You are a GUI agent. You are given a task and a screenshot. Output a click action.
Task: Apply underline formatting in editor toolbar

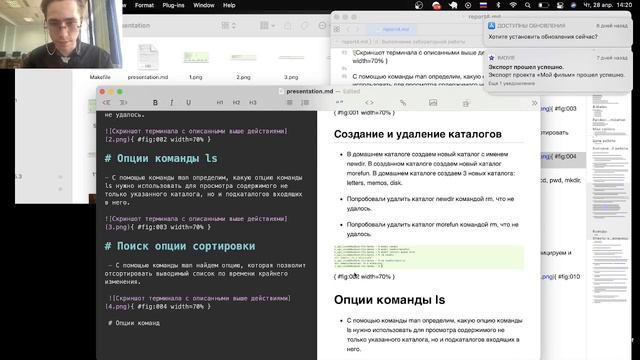188,103
